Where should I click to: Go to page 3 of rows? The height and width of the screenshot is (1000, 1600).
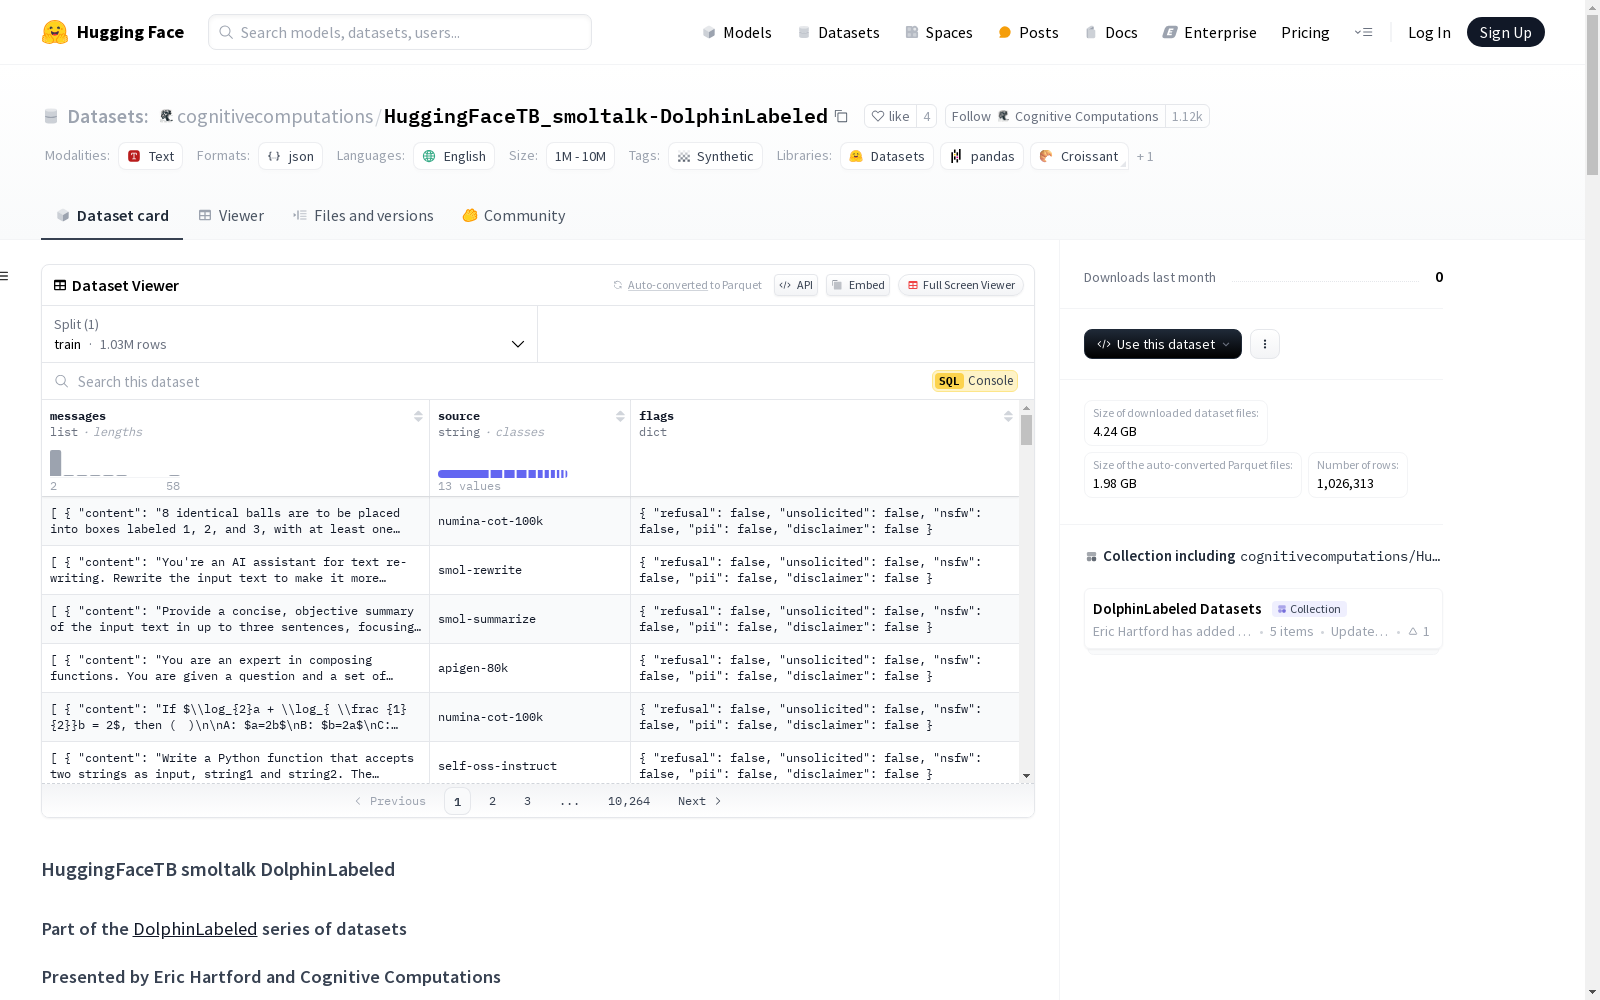527,801
